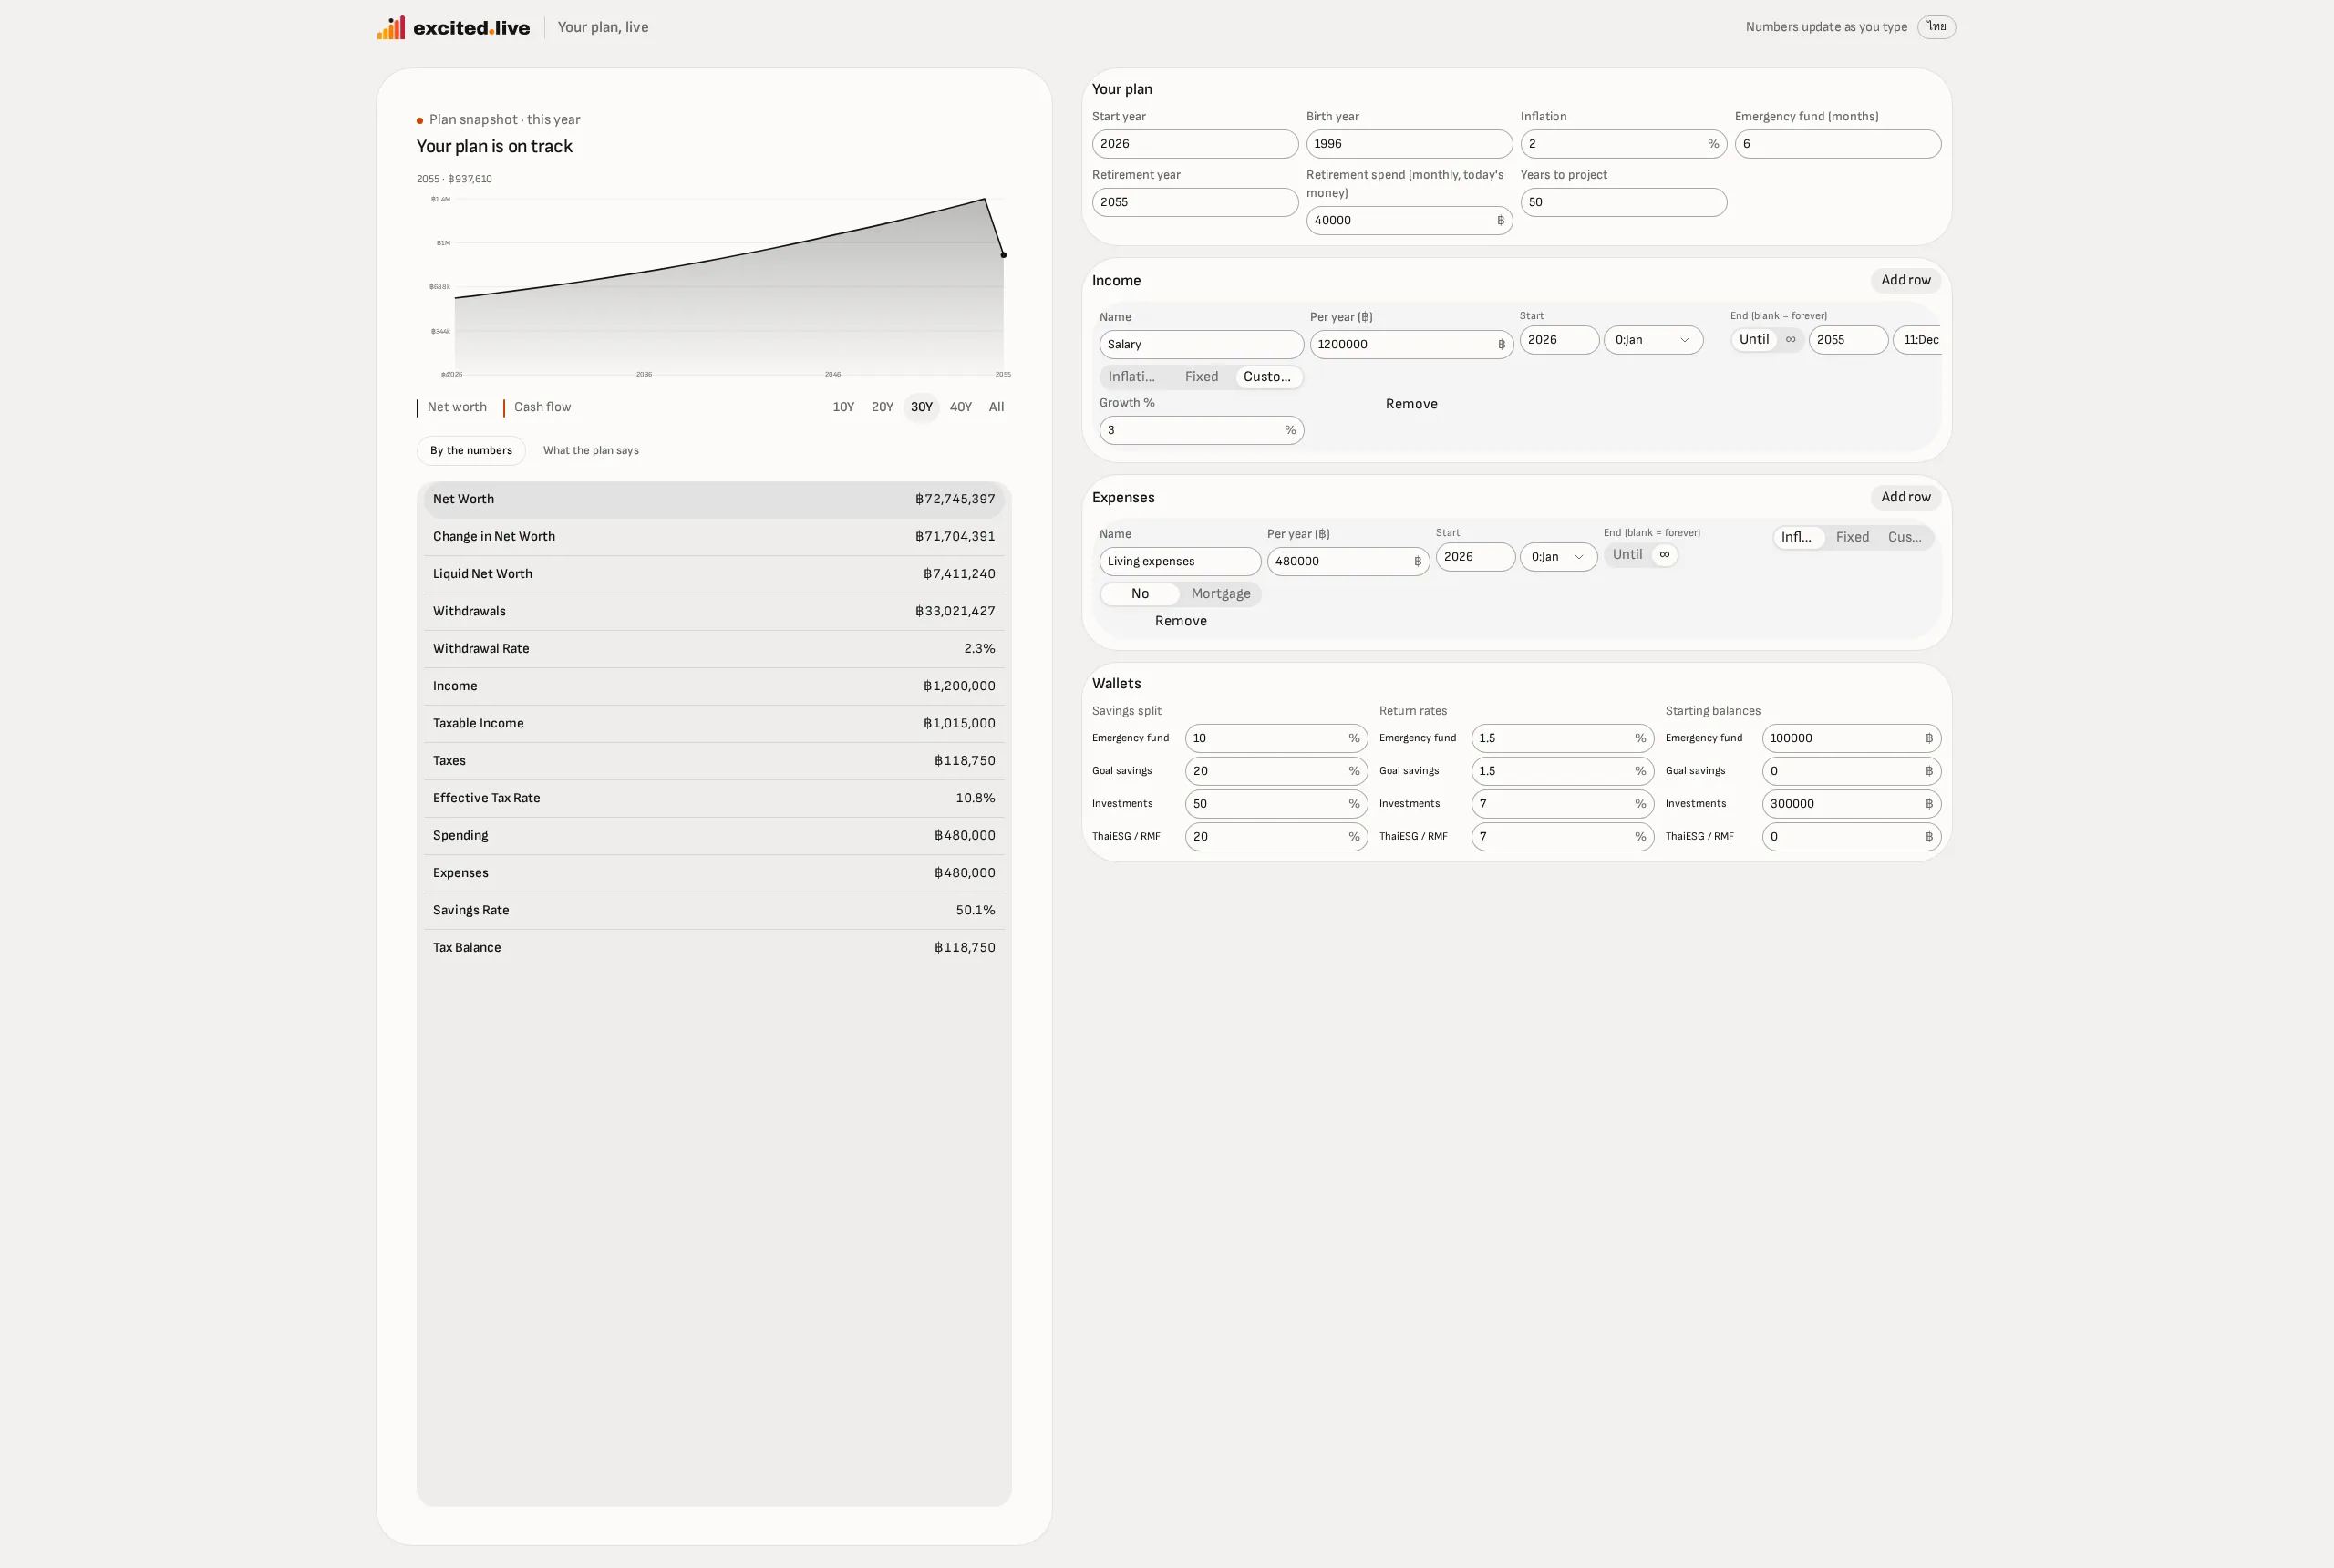Click the excited.live bar chart logo
Image resolution: width=2334 pixels, height=1568 pixels.
pyautogui.click(x=391, y=27)
